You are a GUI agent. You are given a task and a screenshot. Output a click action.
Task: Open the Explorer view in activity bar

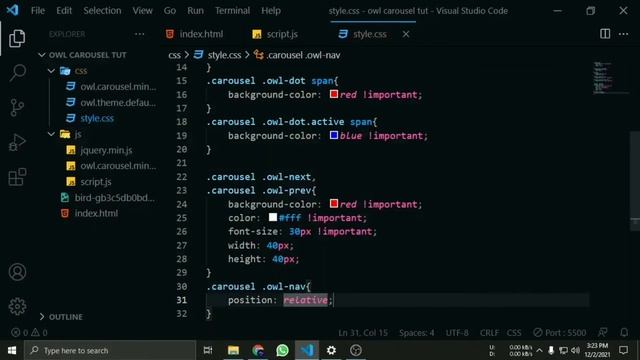pos(17,38)
